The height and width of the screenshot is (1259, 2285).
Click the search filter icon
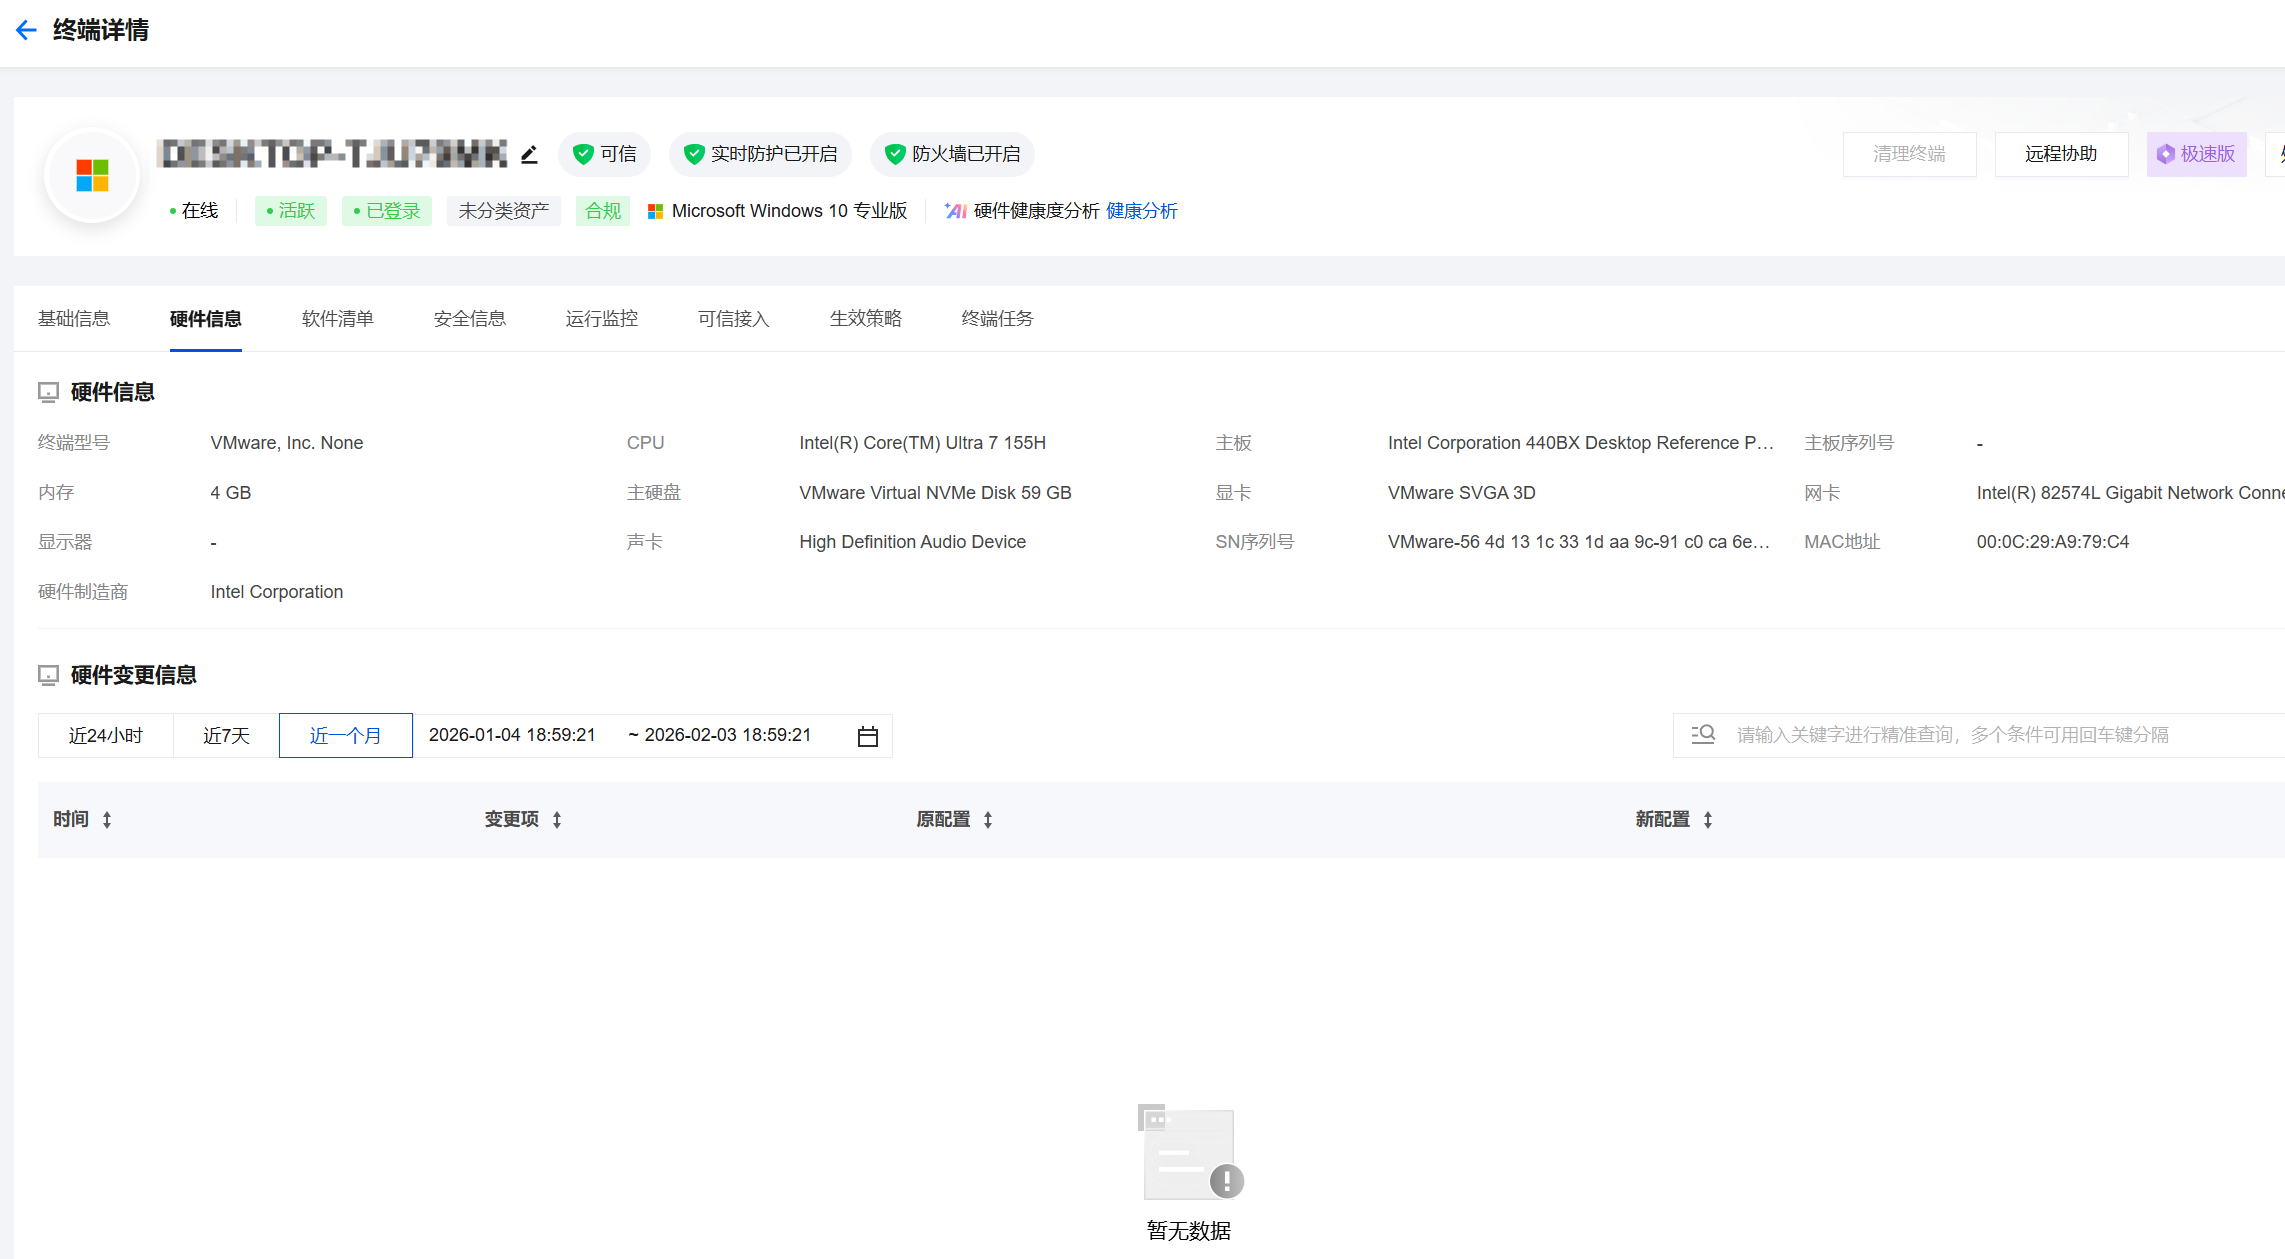click(x=1703, y=735)
